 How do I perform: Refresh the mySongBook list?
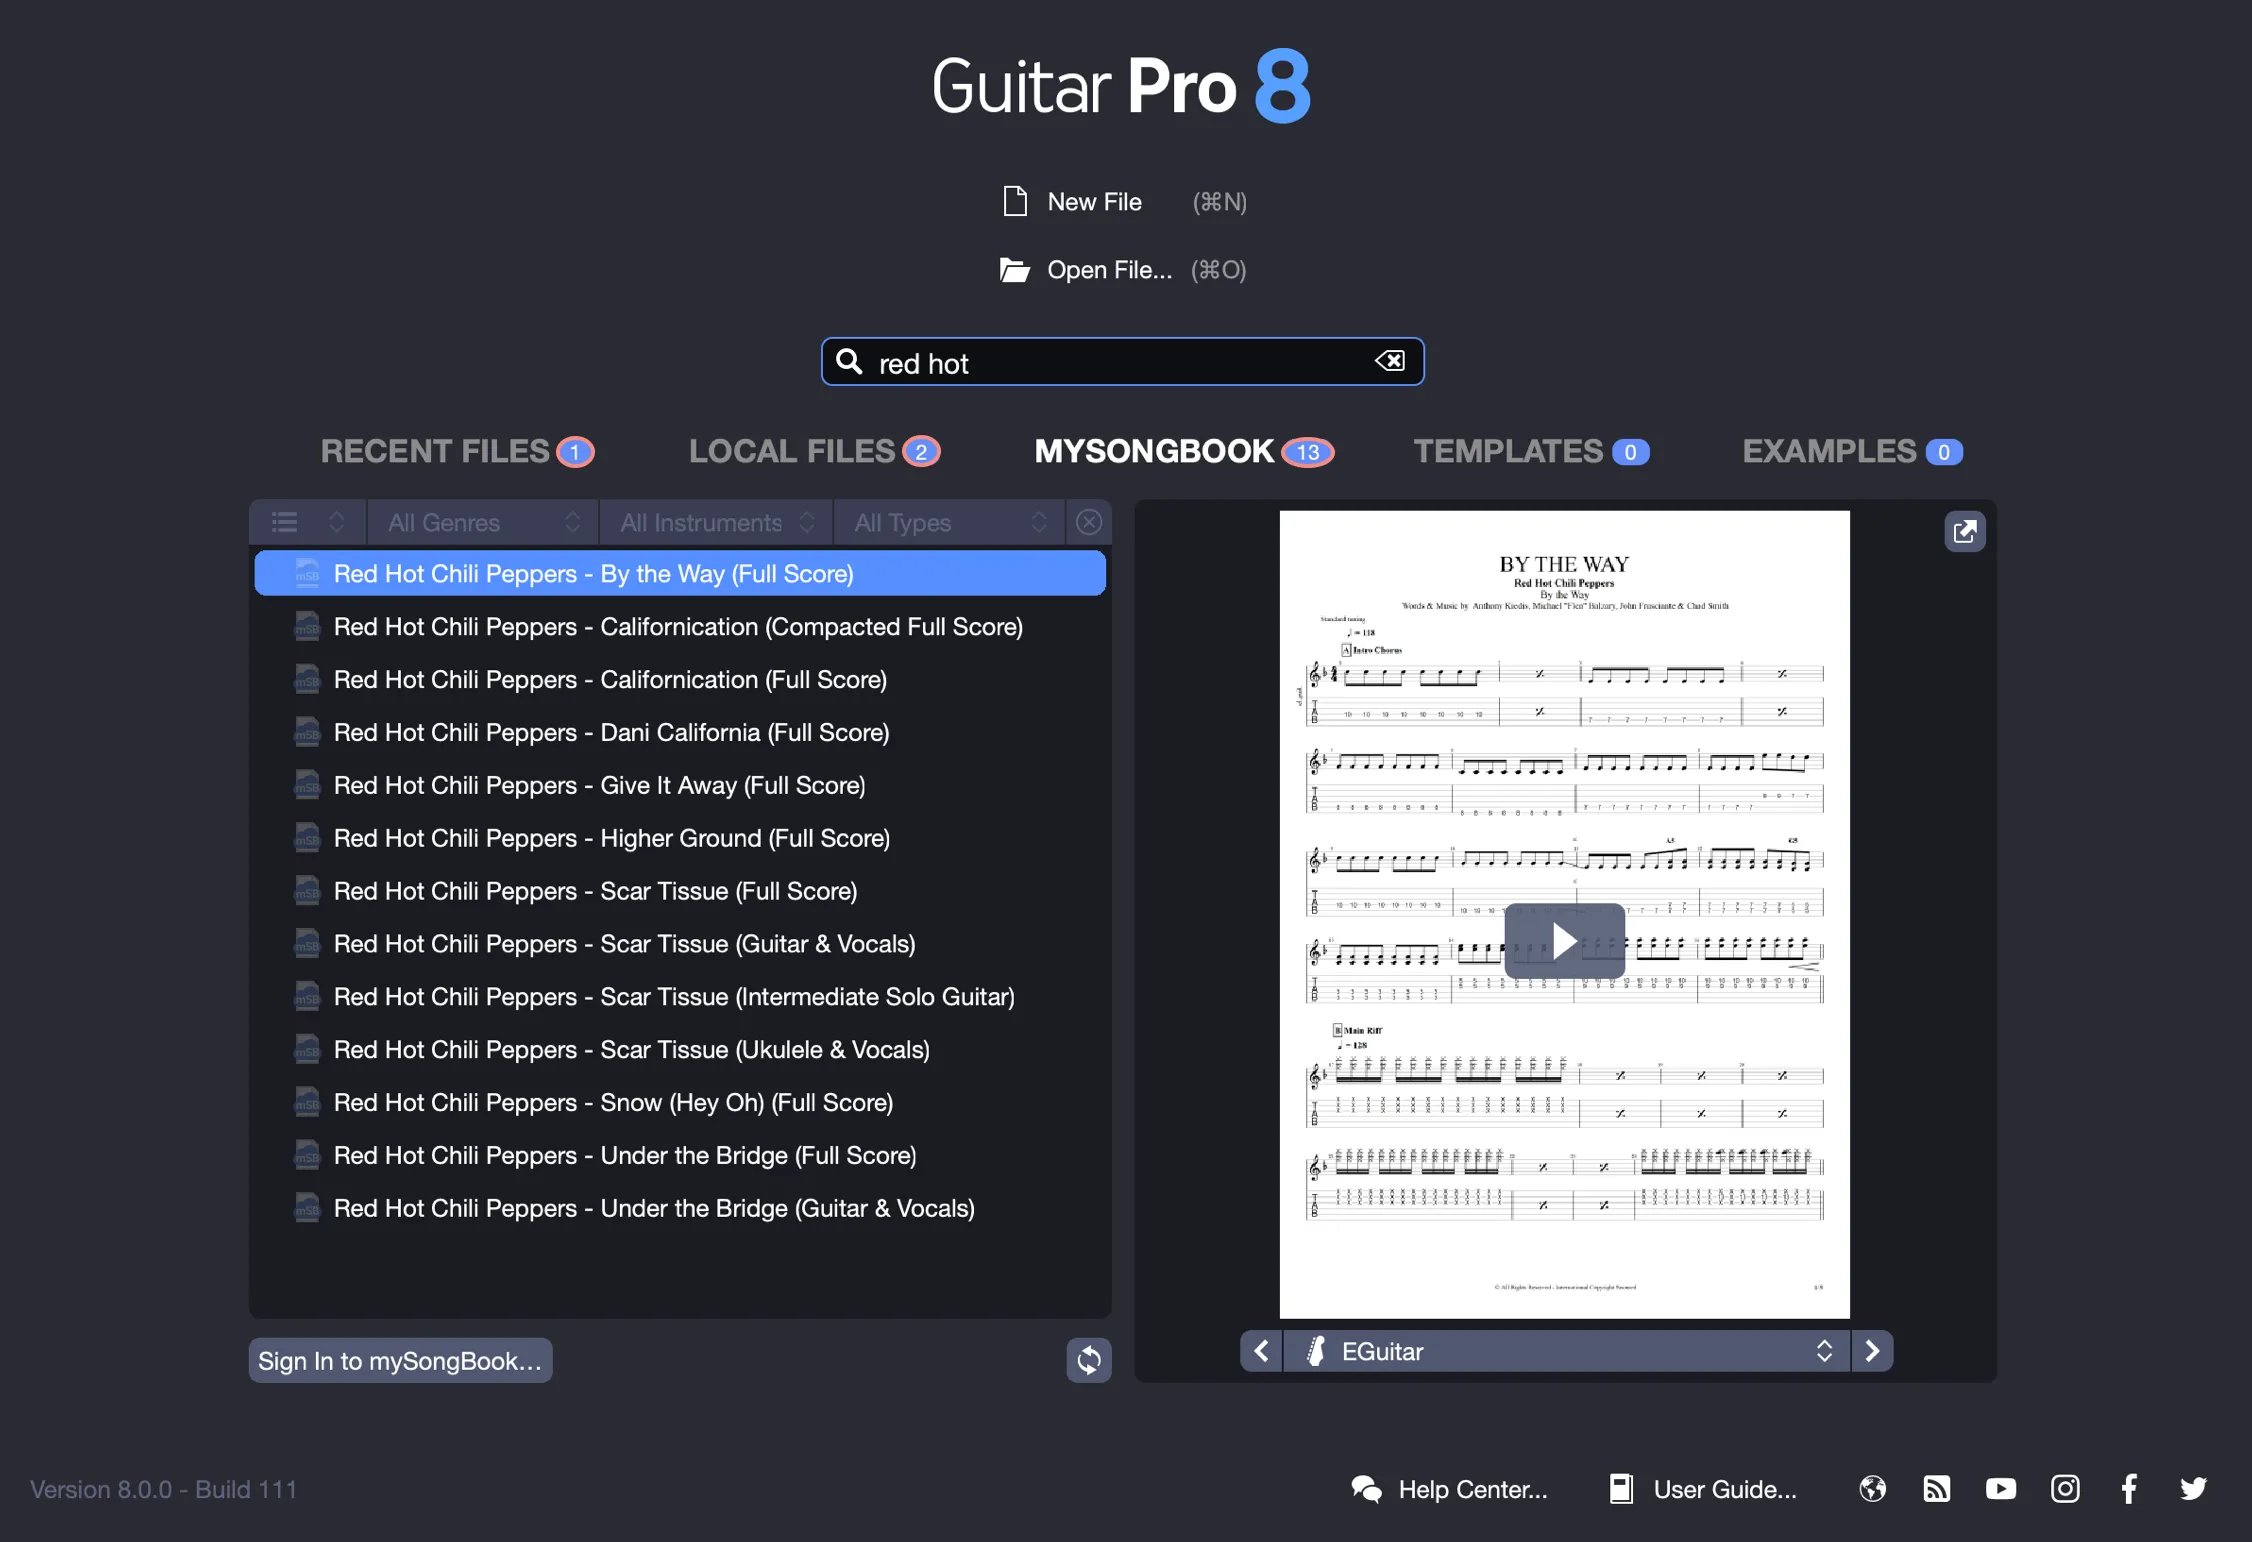1089,1360
